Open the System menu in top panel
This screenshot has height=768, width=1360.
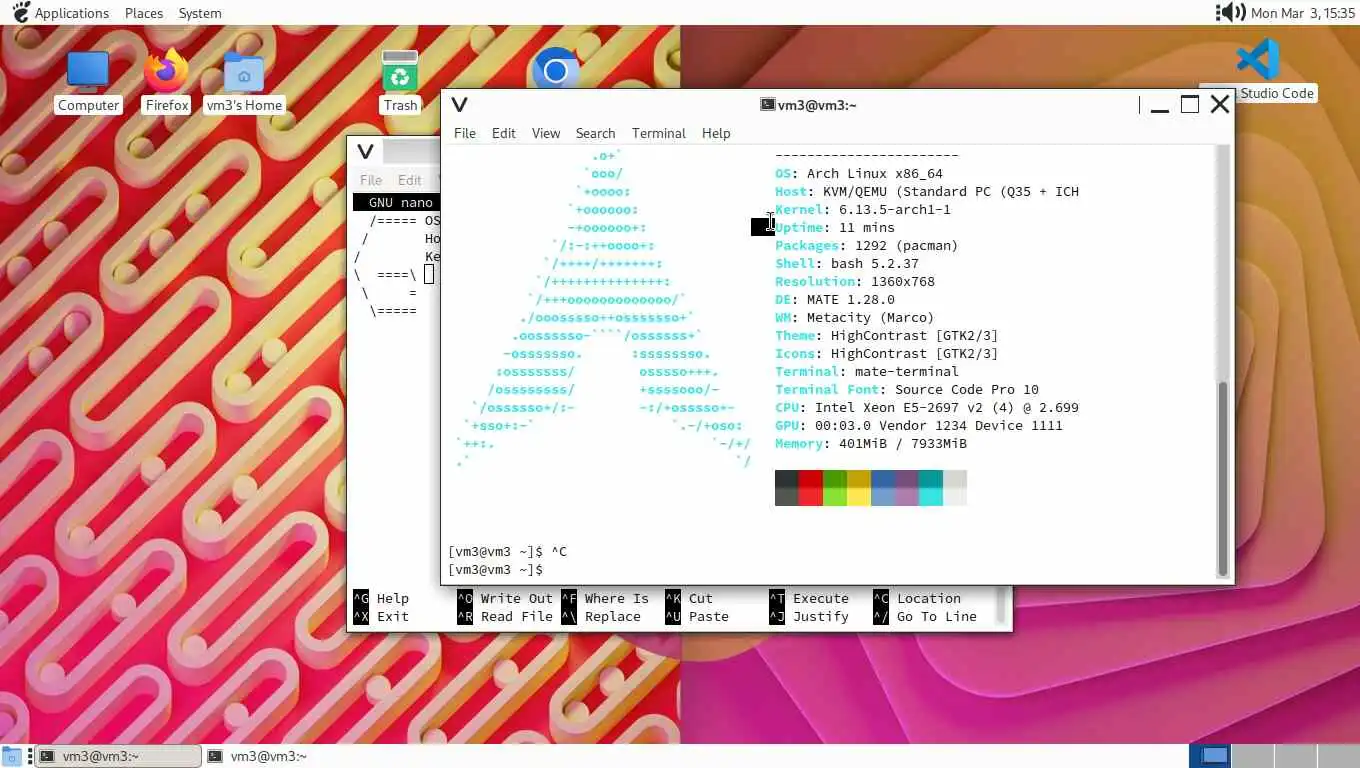[200, 13]
